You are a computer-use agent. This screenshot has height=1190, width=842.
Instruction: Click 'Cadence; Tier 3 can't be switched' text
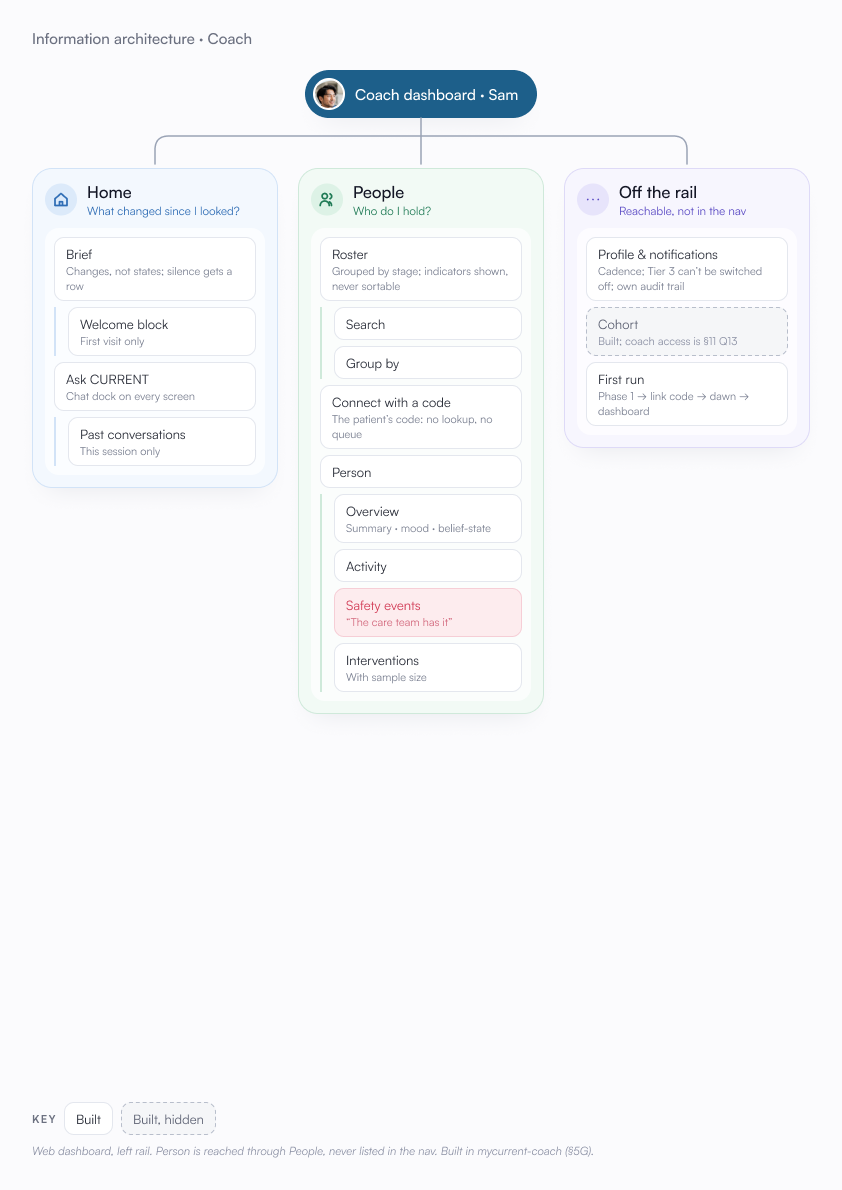coord(680,271)
